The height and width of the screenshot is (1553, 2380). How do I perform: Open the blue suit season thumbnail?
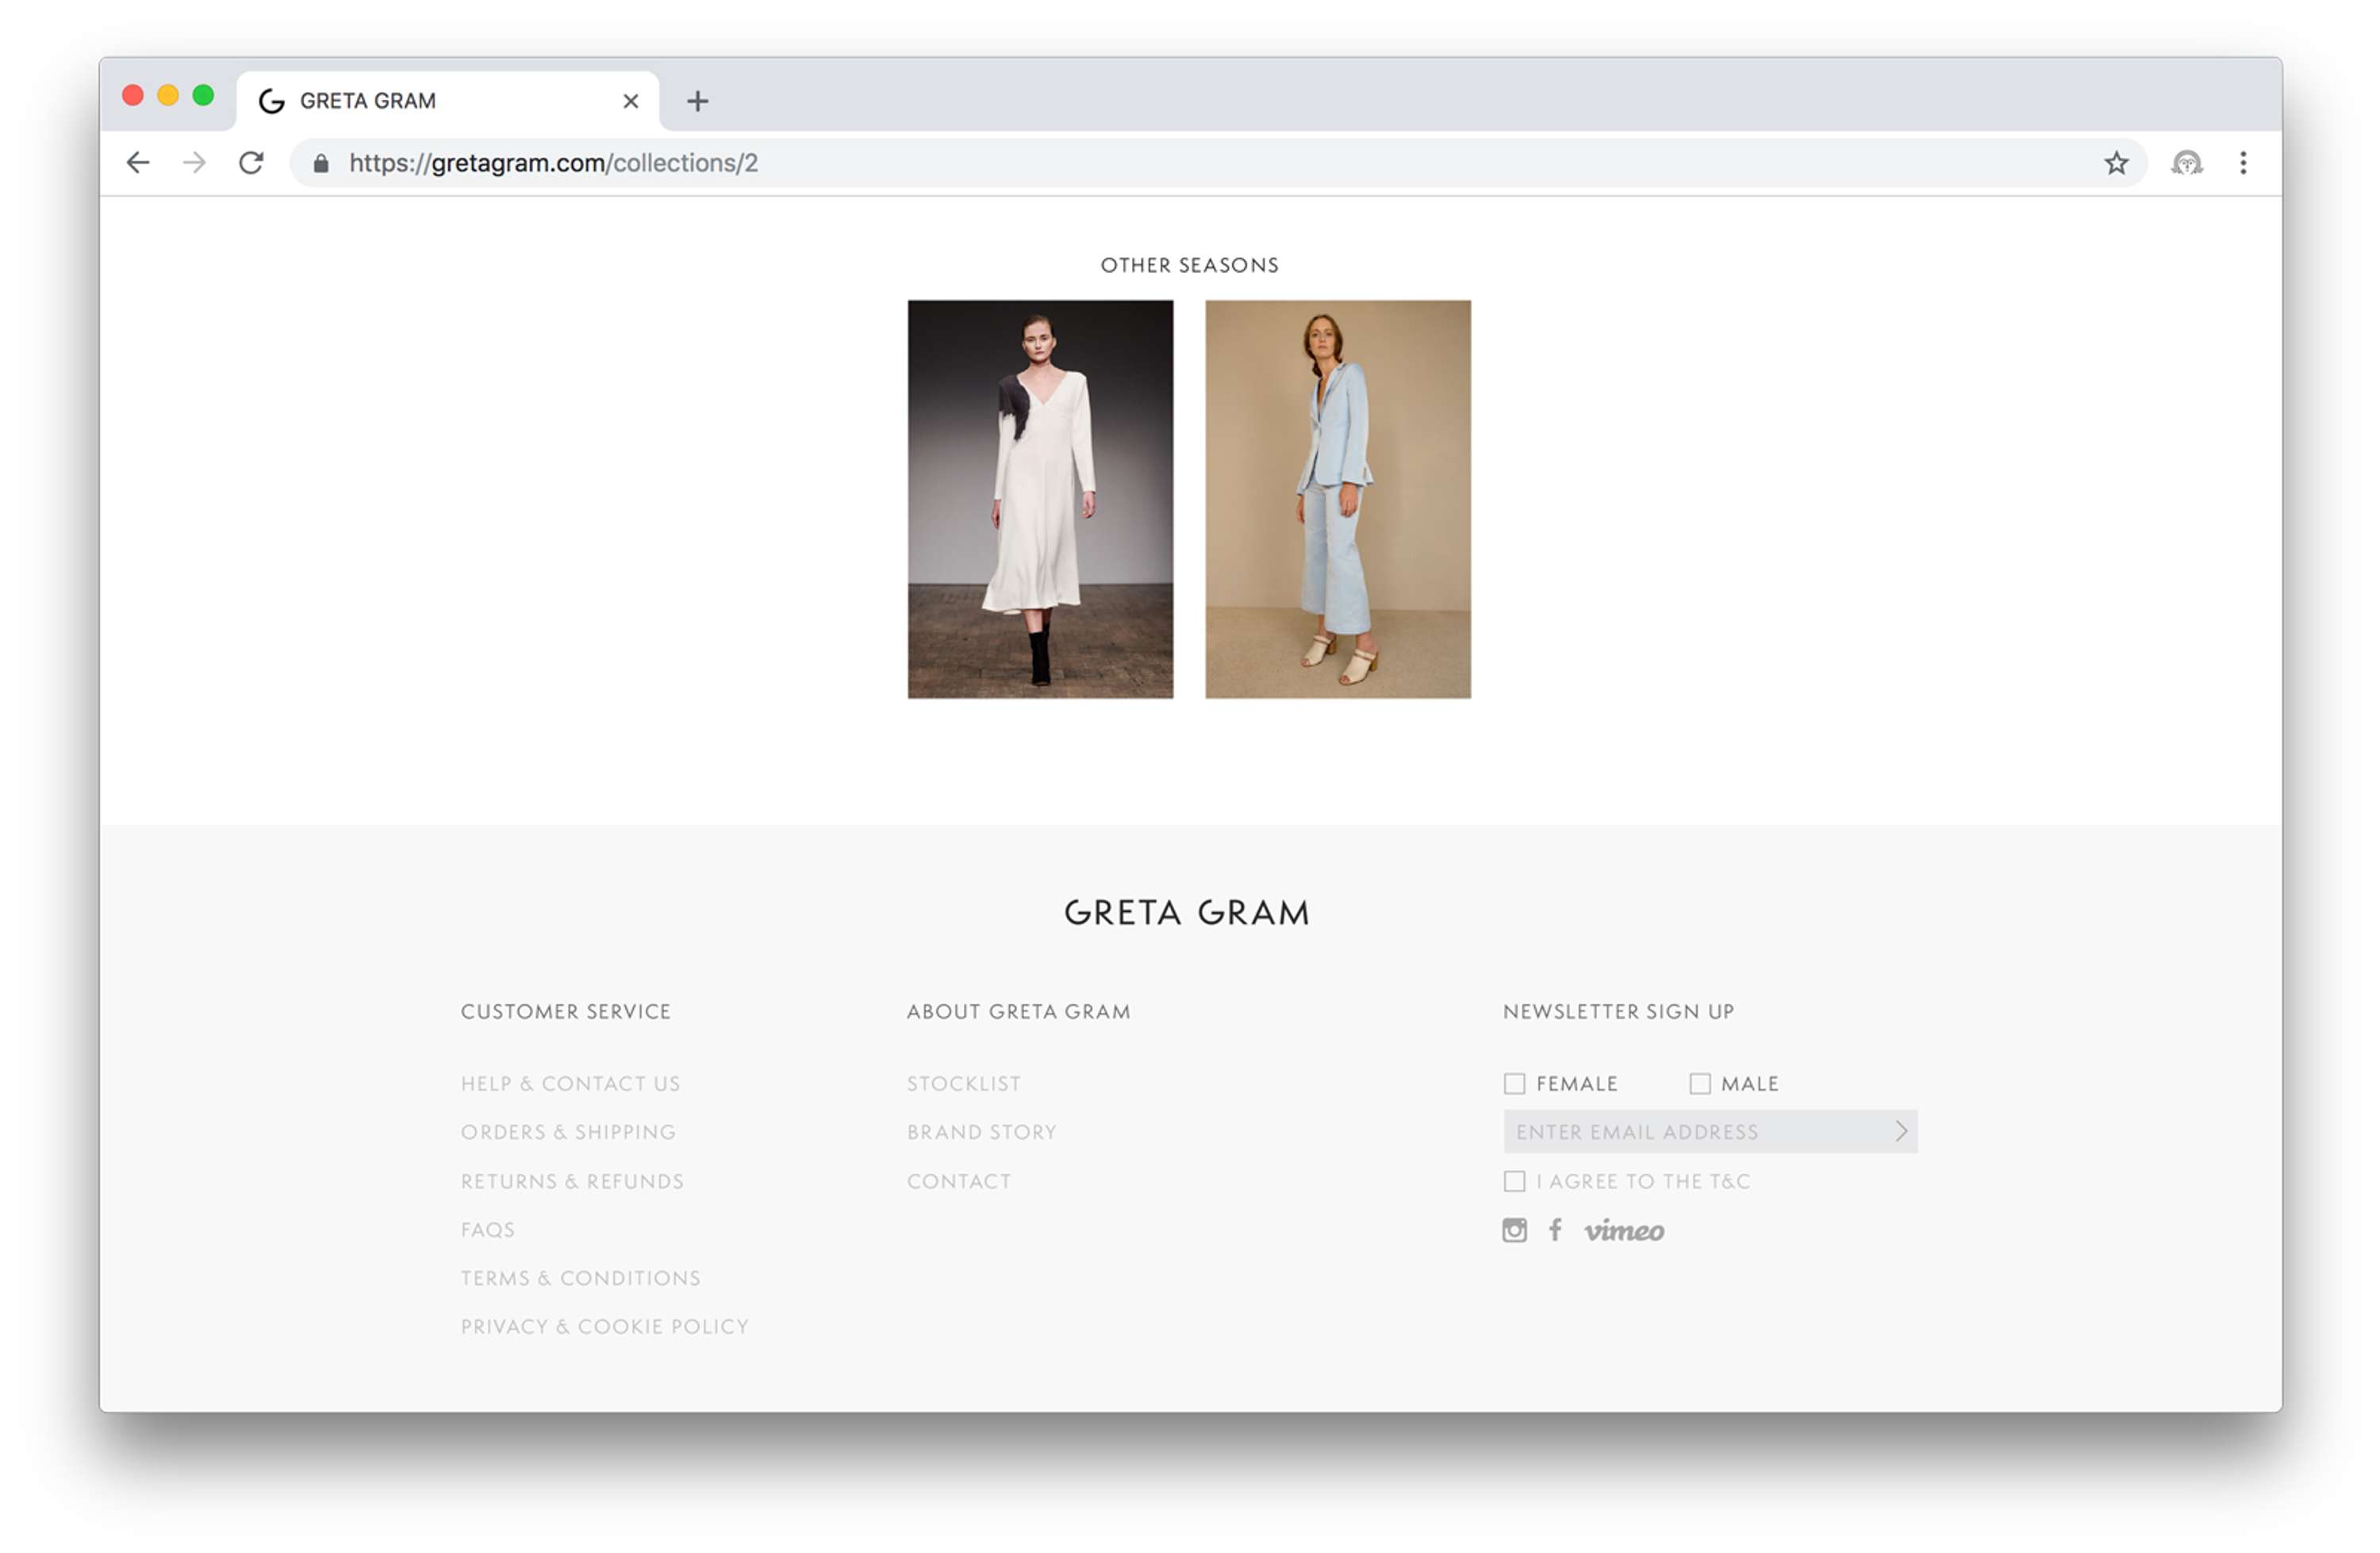coord(1337,499)
